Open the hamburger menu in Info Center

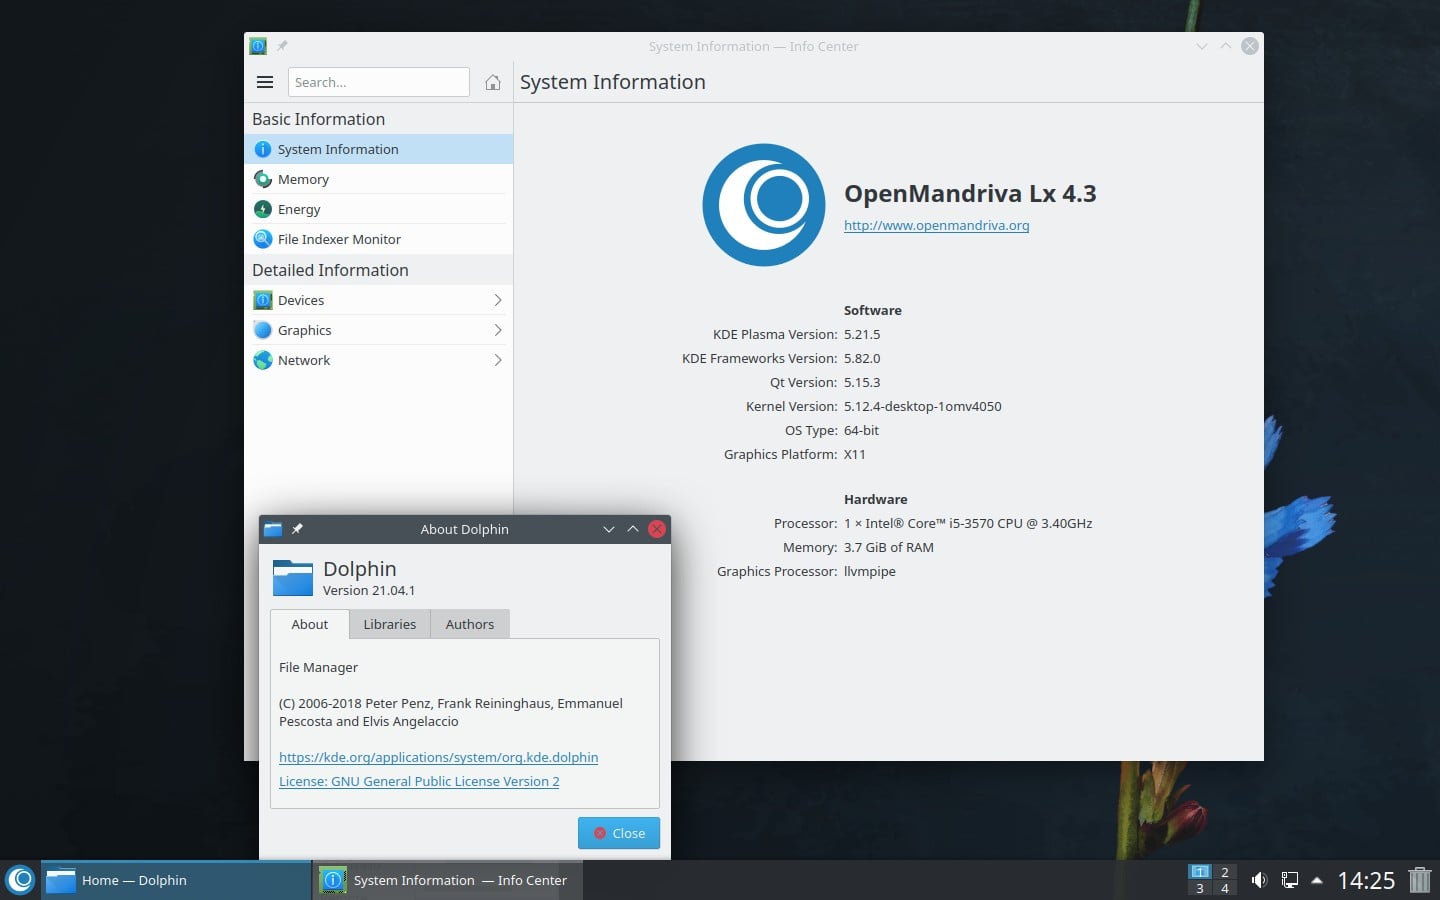point(265,82)
